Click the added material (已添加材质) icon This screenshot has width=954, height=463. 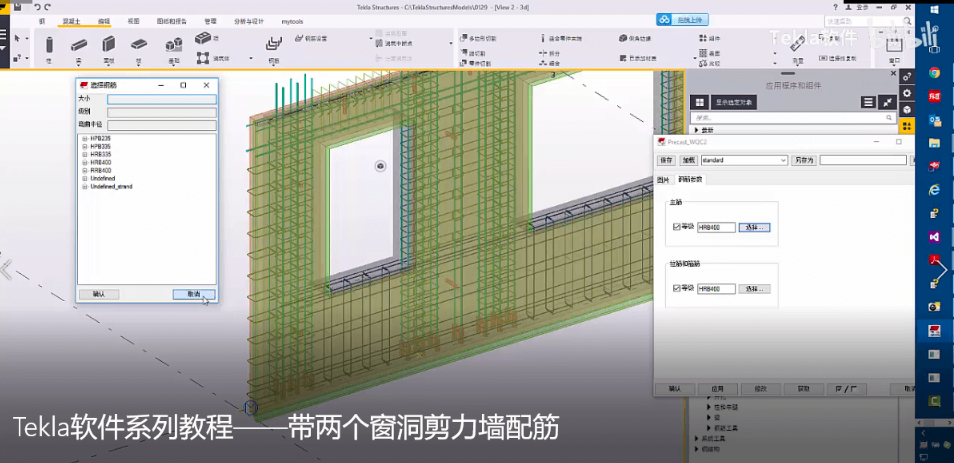pos(623,58)
